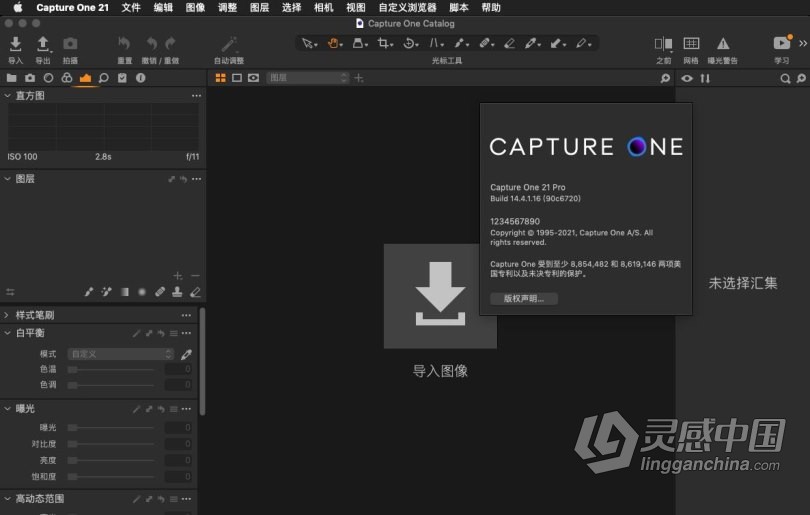
Task: Select the layer brush draw tool
Action: (89, 292)
